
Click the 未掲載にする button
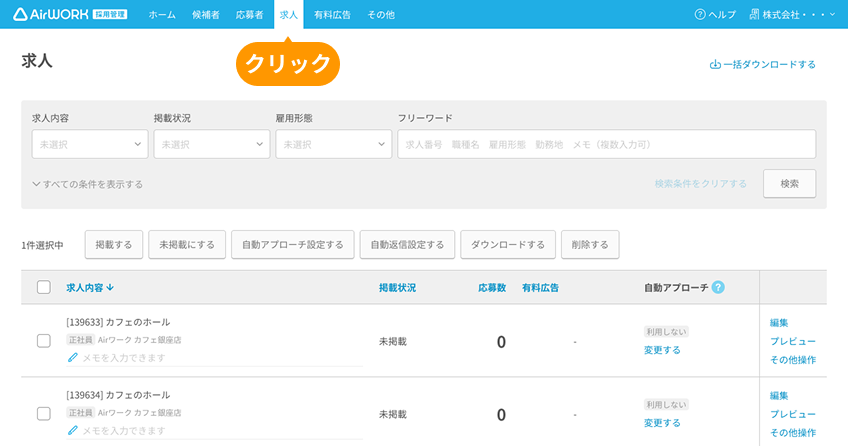pos(187,244)
